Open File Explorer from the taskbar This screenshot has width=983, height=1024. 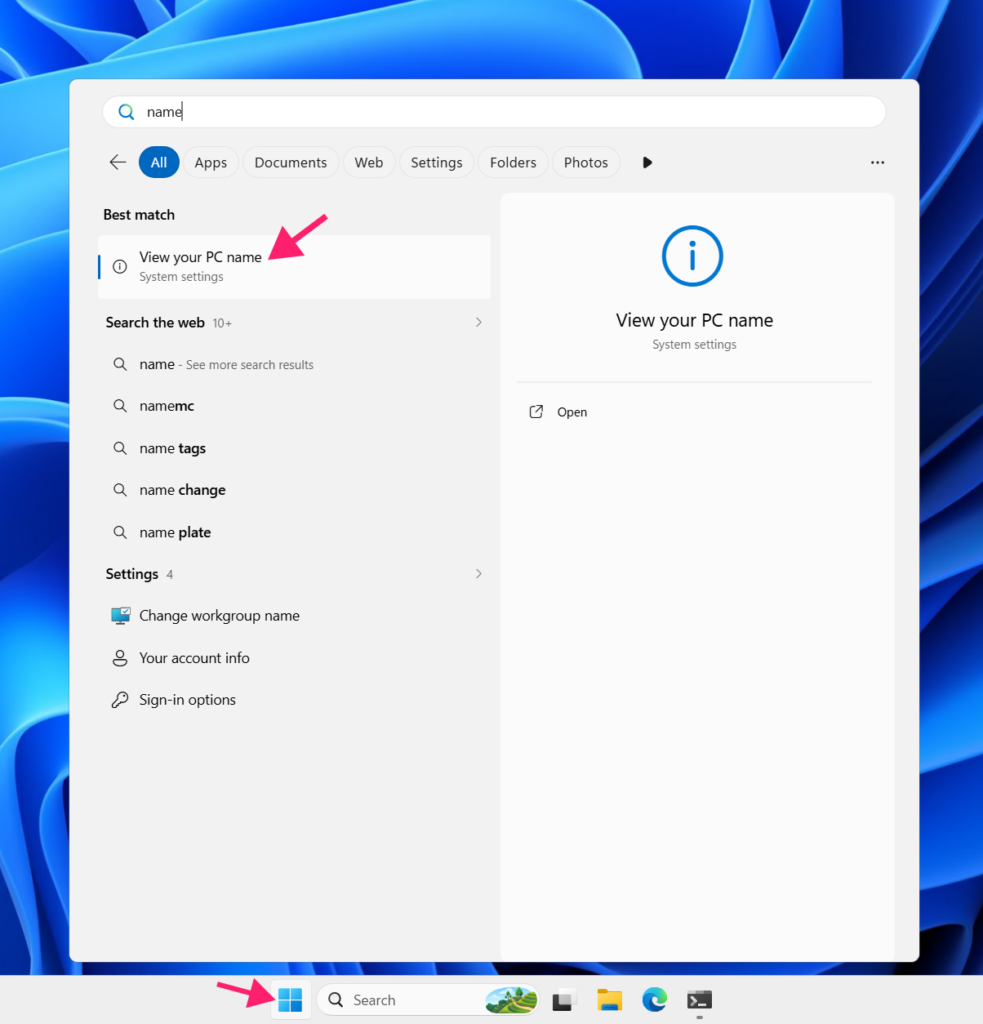(x=609, y=1000)
